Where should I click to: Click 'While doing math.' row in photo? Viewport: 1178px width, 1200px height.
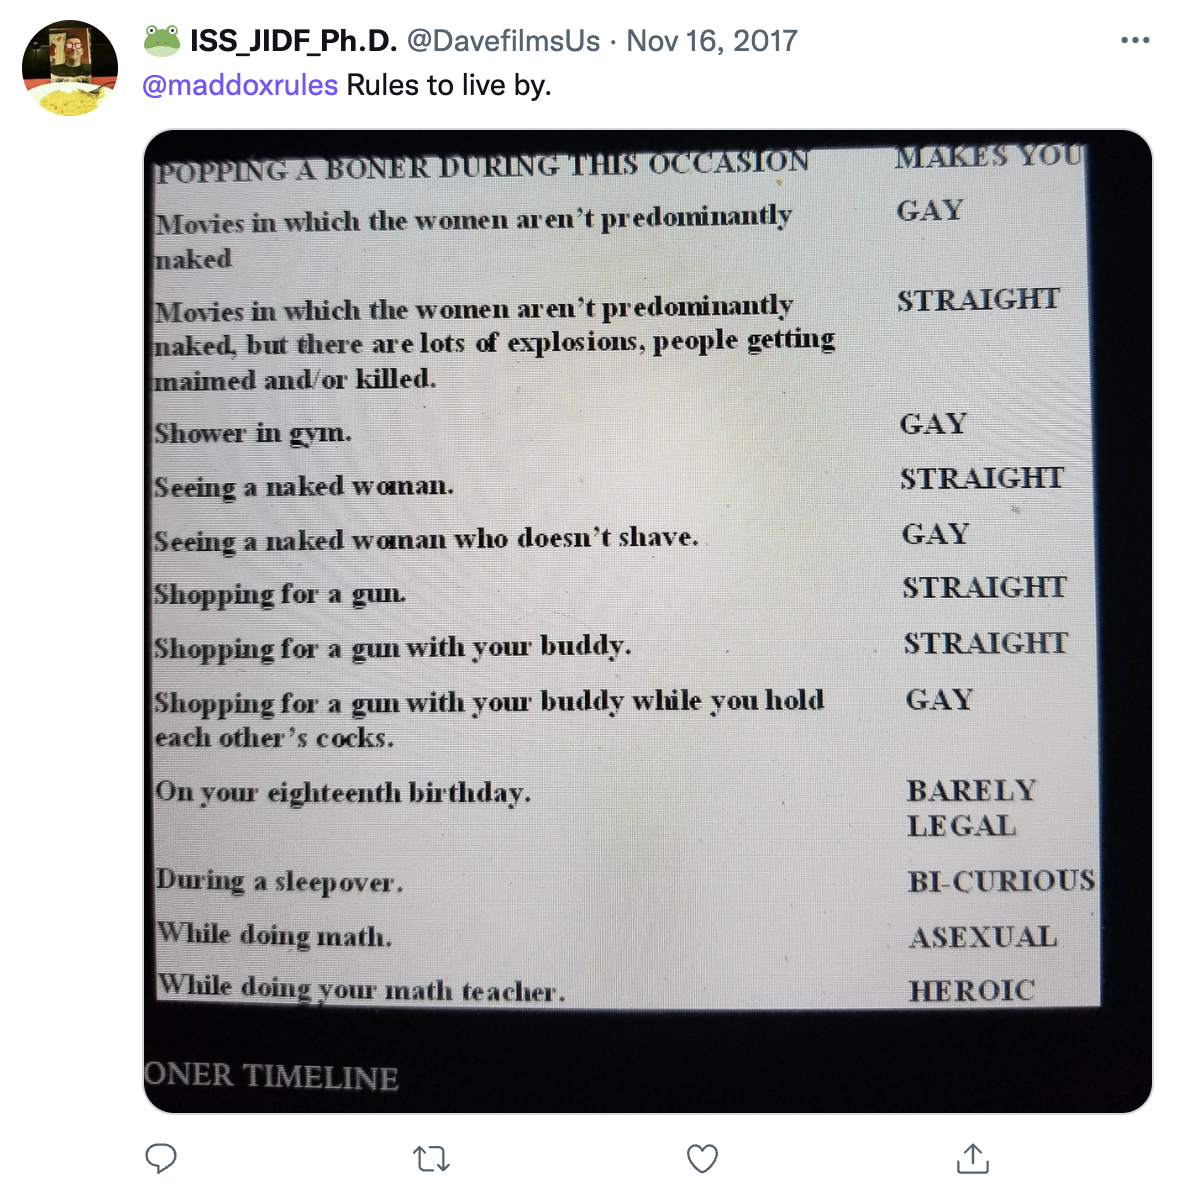point(274,934)
